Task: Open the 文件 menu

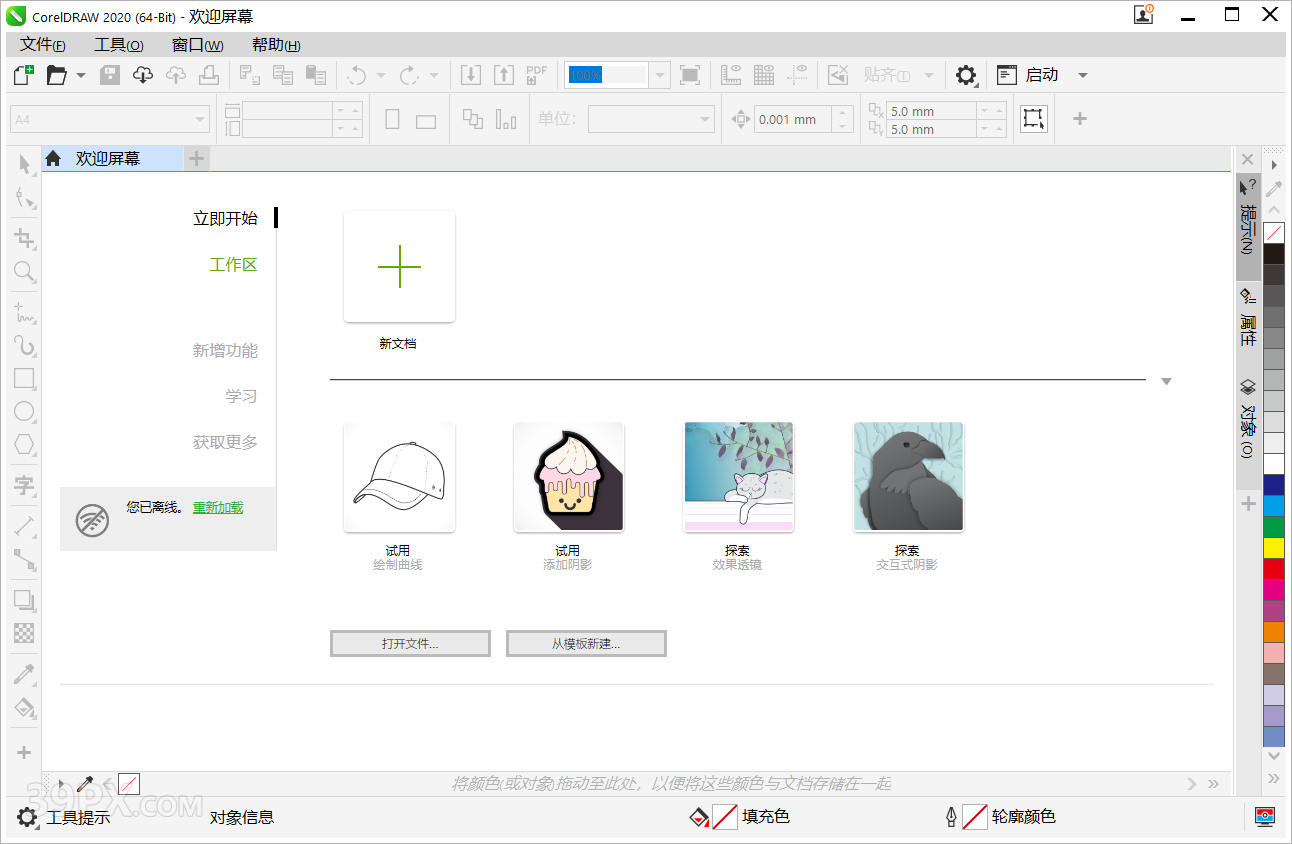Action: pyautogui.click(x=43, y=45)
